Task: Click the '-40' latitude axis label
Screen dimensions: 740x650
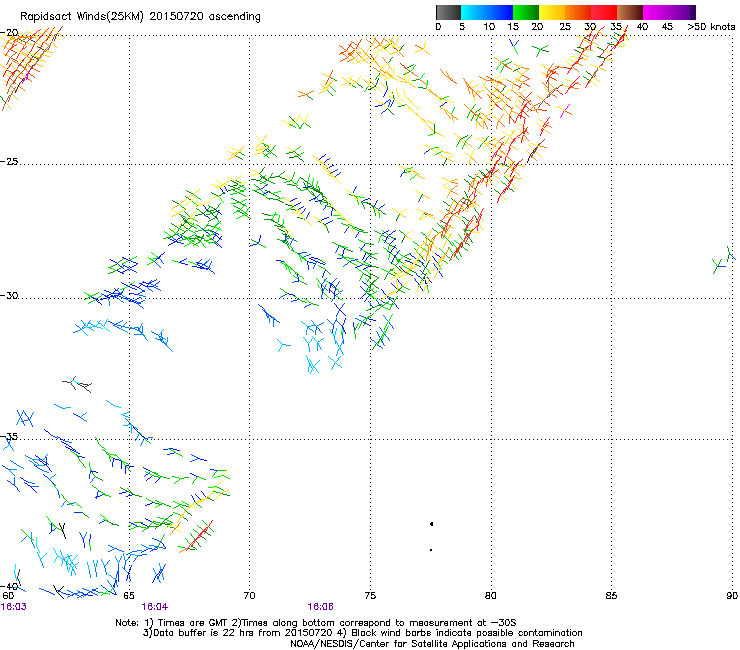Action: pyautogui.click(x=9, y=586)
